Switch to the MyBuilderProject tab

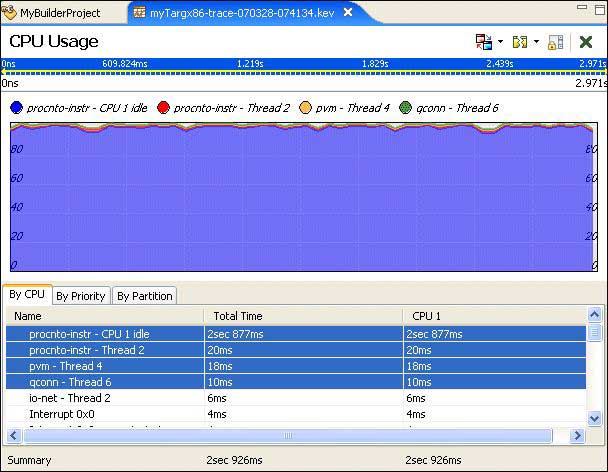[60, 13]
